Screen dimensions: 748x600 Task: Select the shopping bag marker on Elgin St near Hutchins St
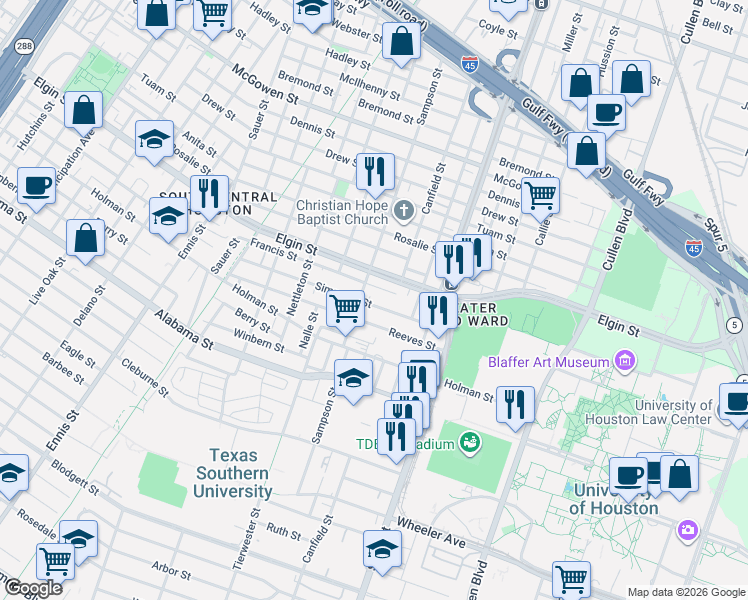[x=83, y=113]
